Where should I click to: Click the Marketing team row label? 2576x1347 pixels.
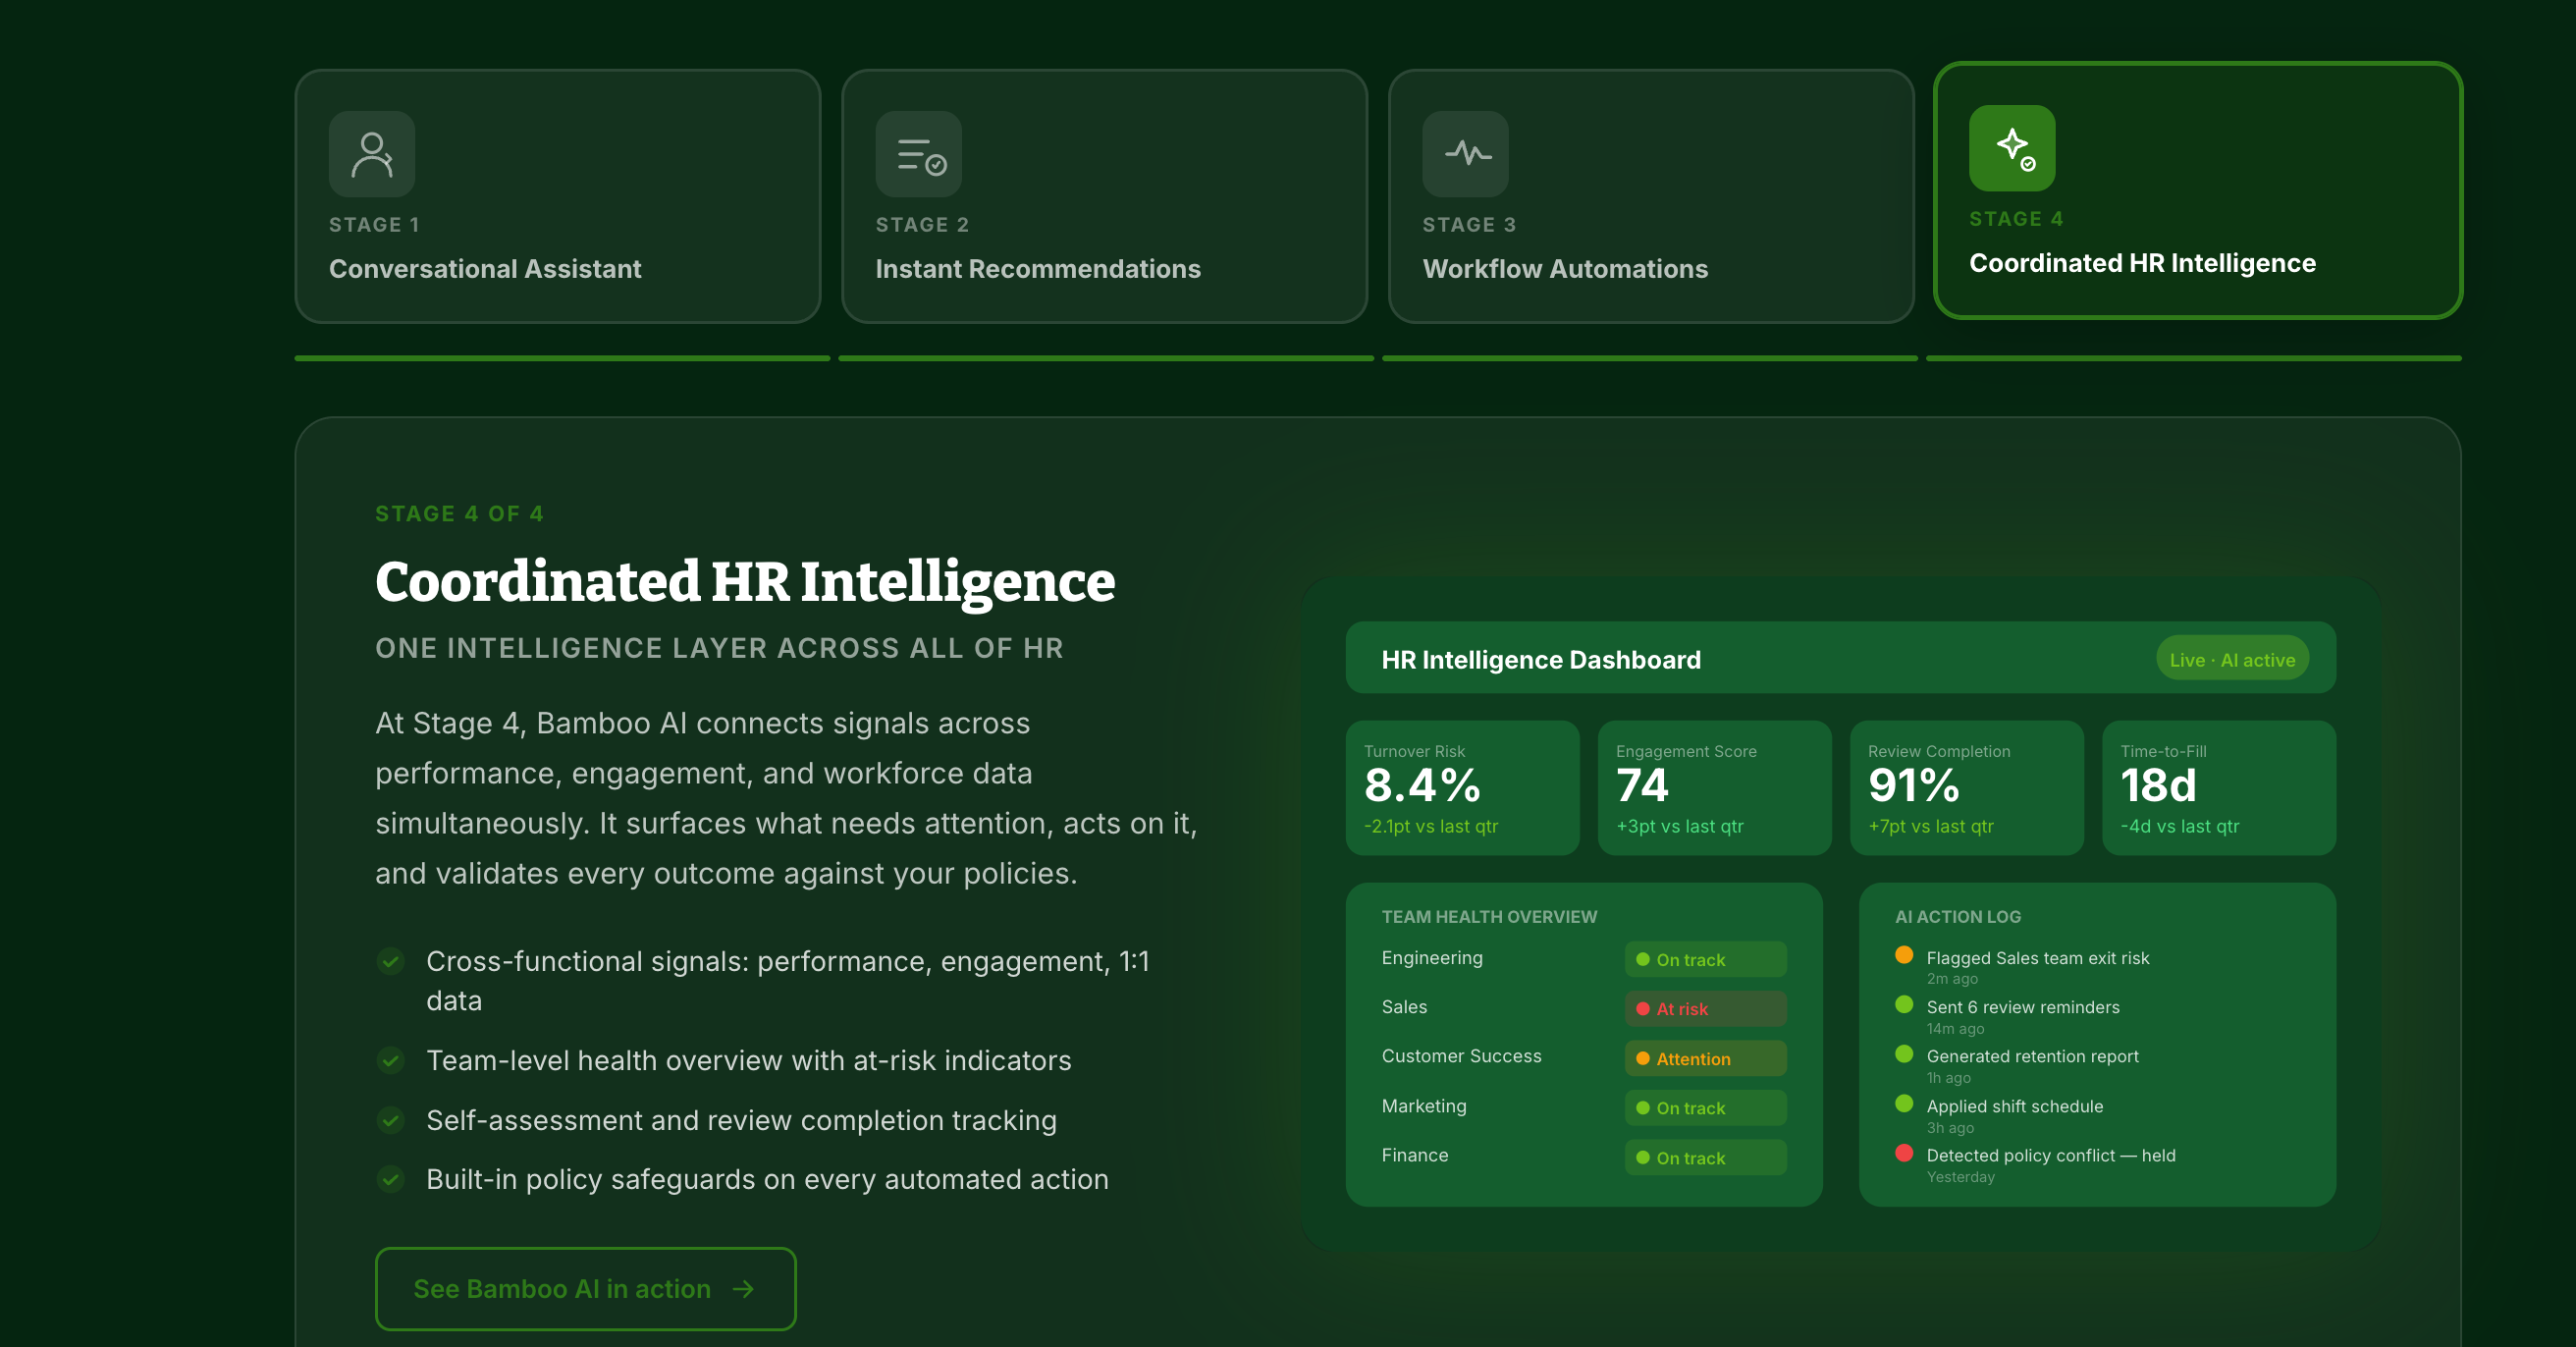pos(1424,1105)
